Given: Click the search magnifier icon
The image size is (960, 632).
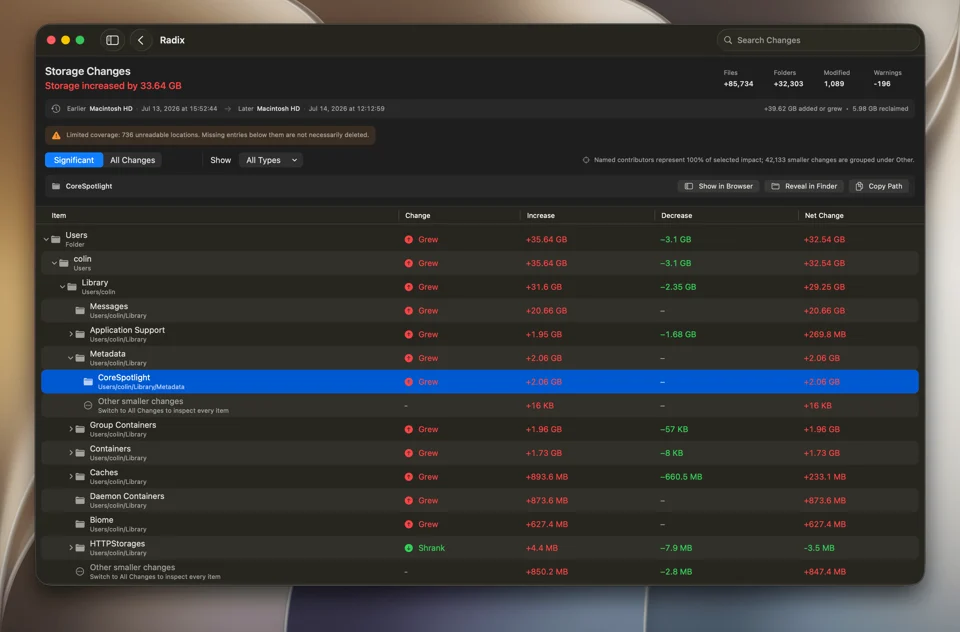Looking at the screenshot, I should pyautogui.click(x=728, y=40).
